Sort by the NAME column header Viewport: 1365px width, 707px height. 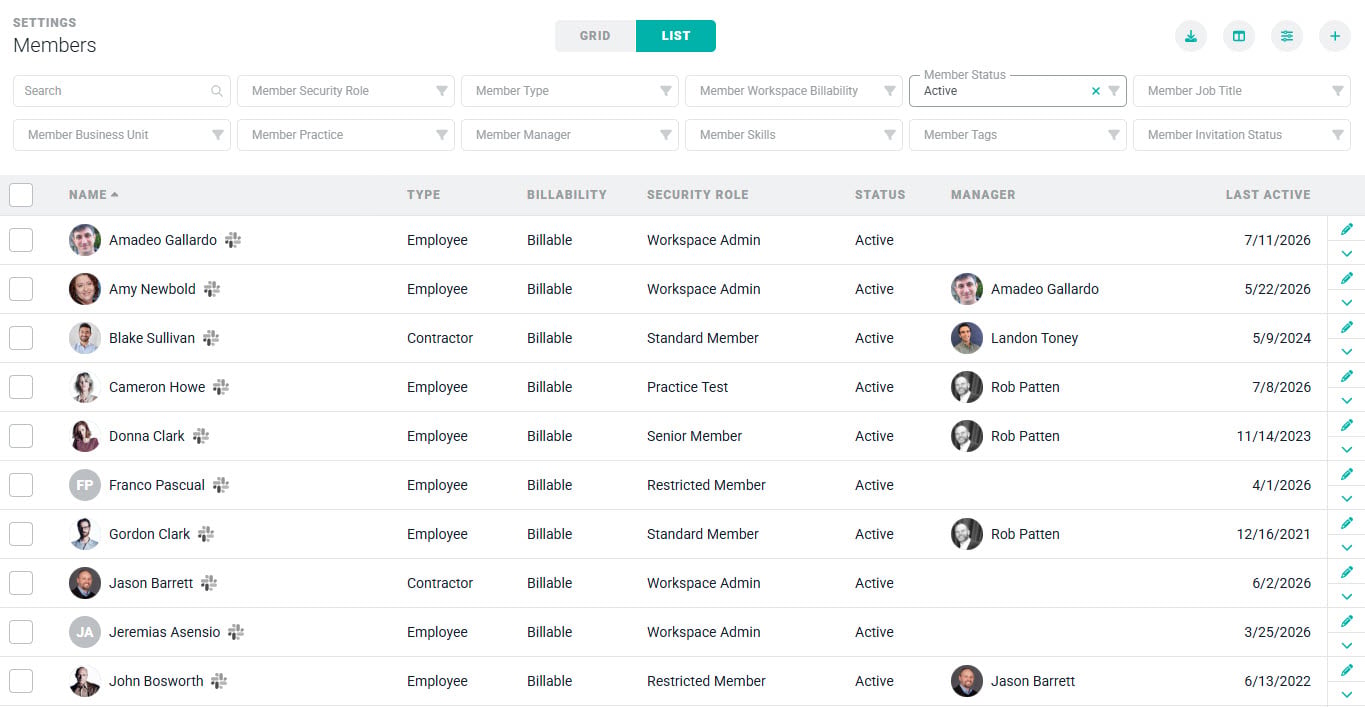(x=94, y=195)
